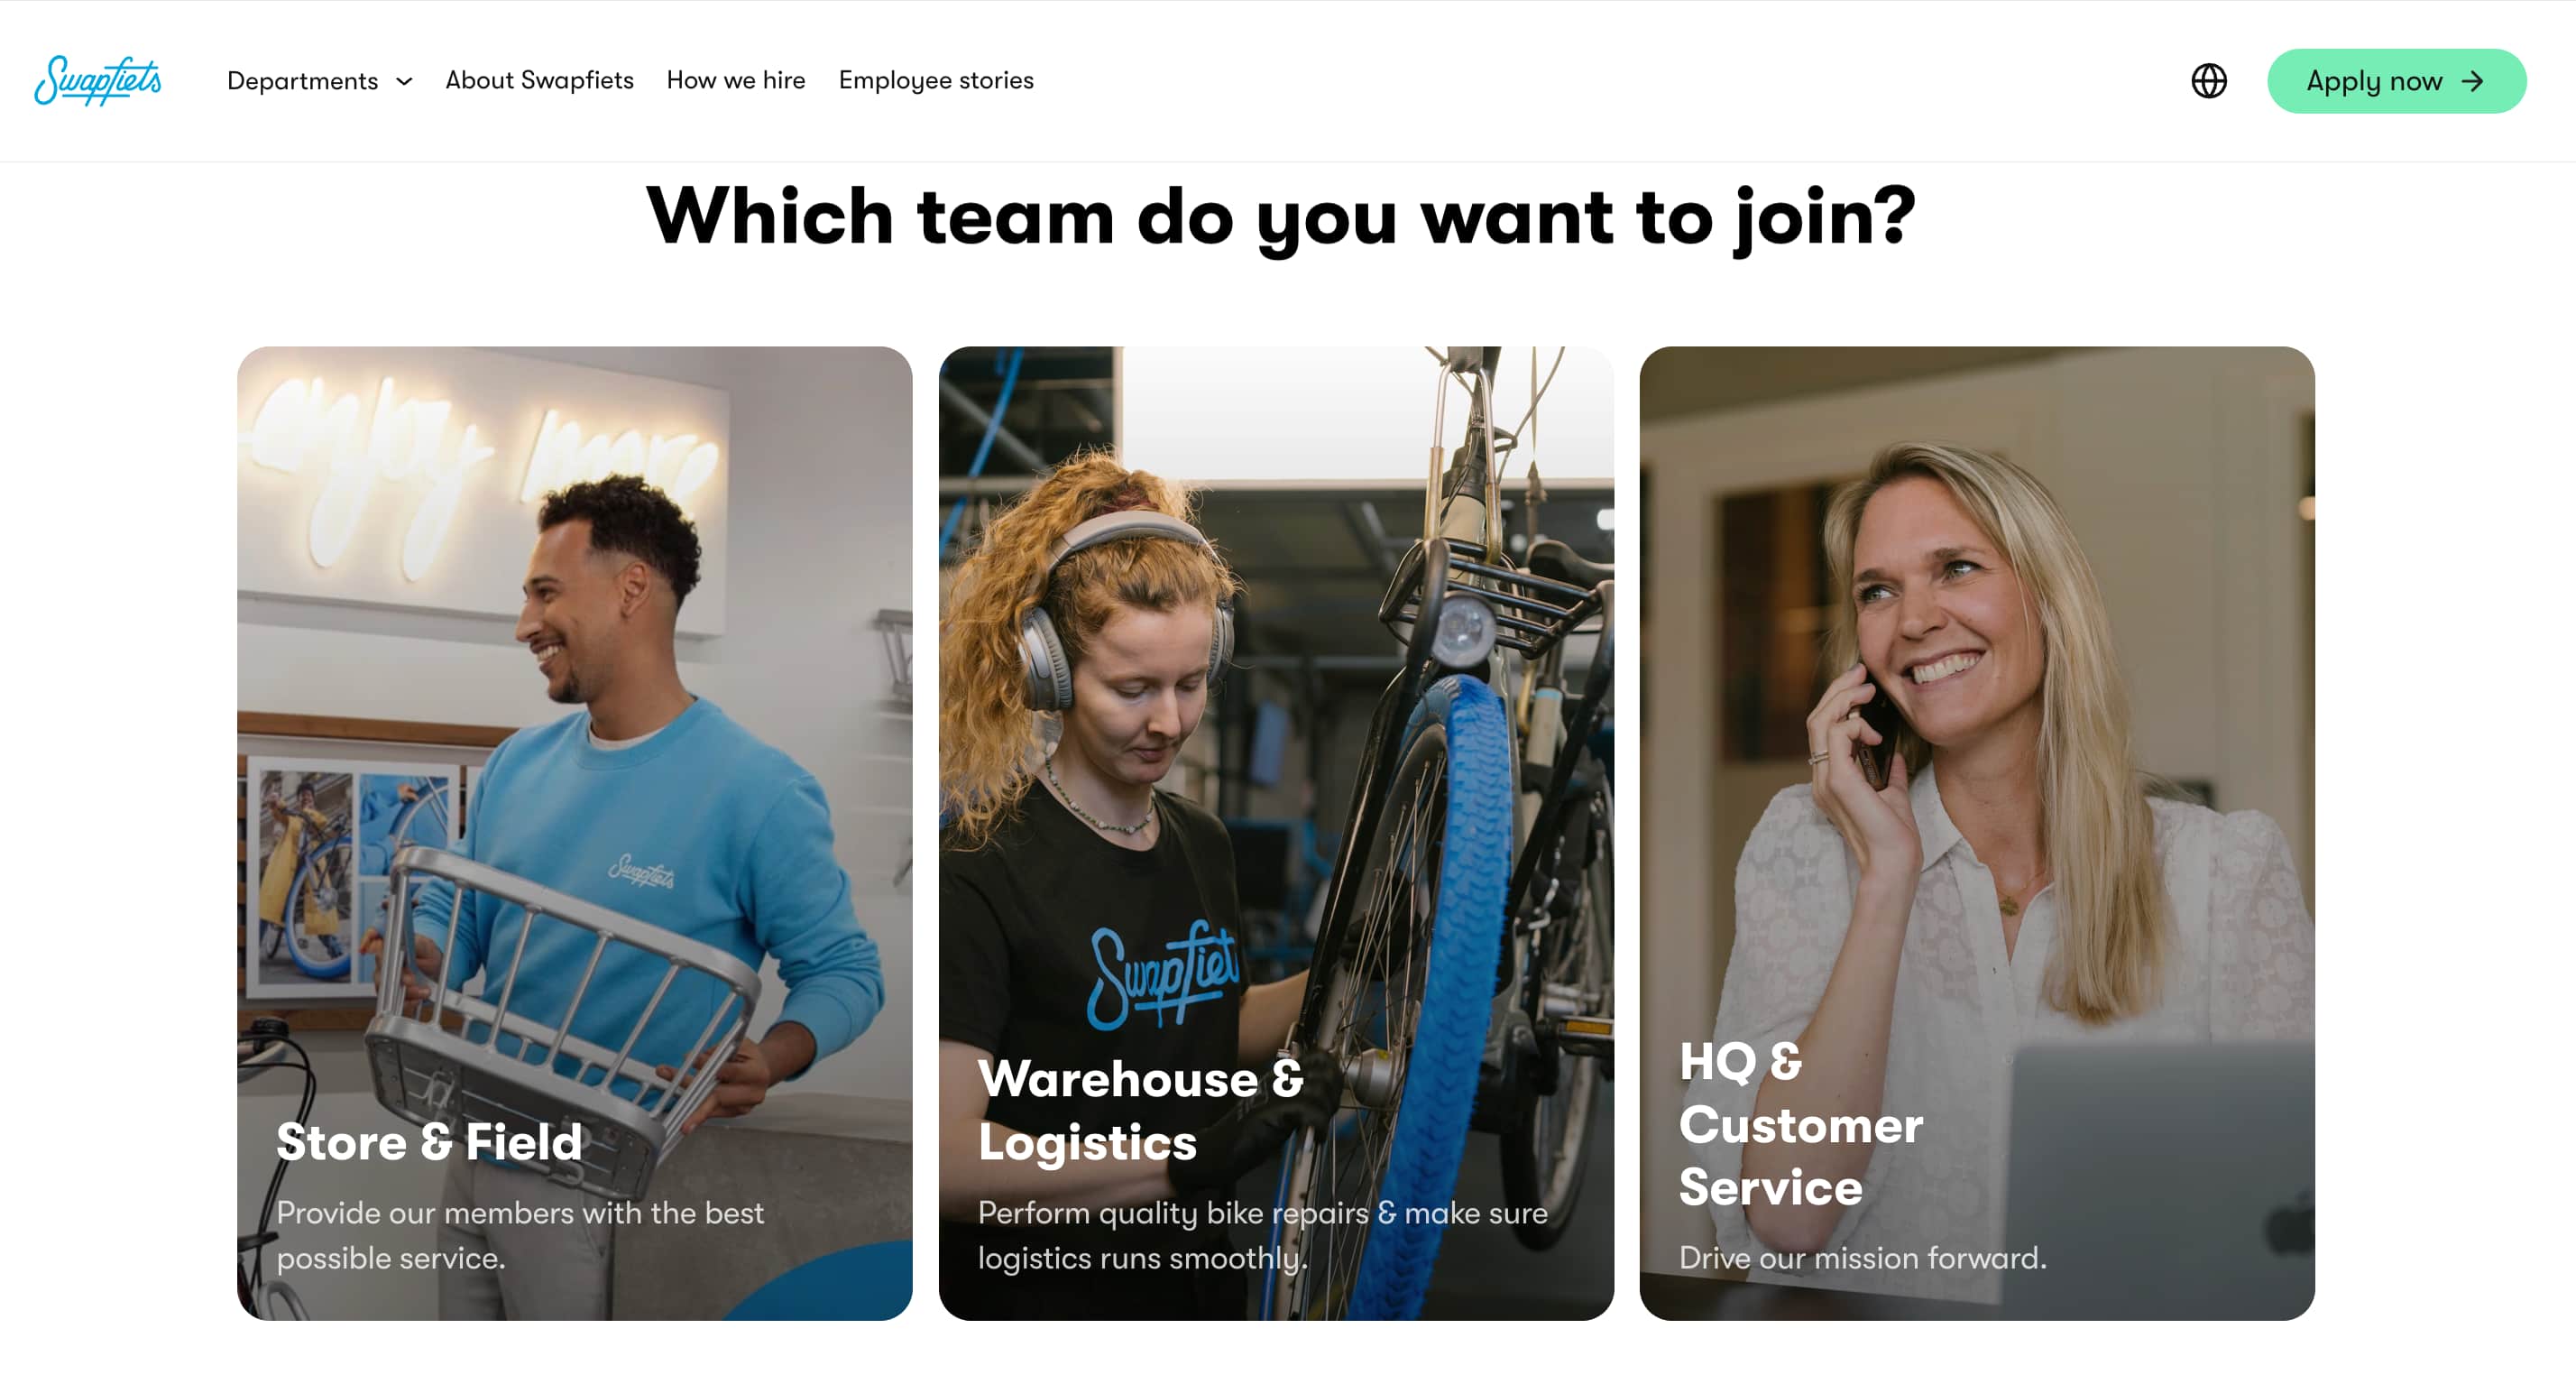Open the How we hire link
The image size is (2576, 1384).
(736, 80)
